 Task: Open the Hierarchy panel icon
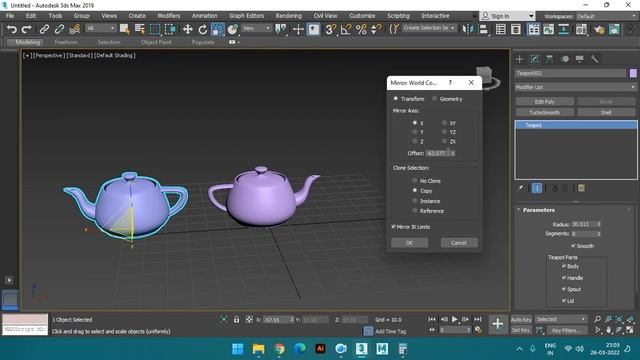(x=549, y=59)
